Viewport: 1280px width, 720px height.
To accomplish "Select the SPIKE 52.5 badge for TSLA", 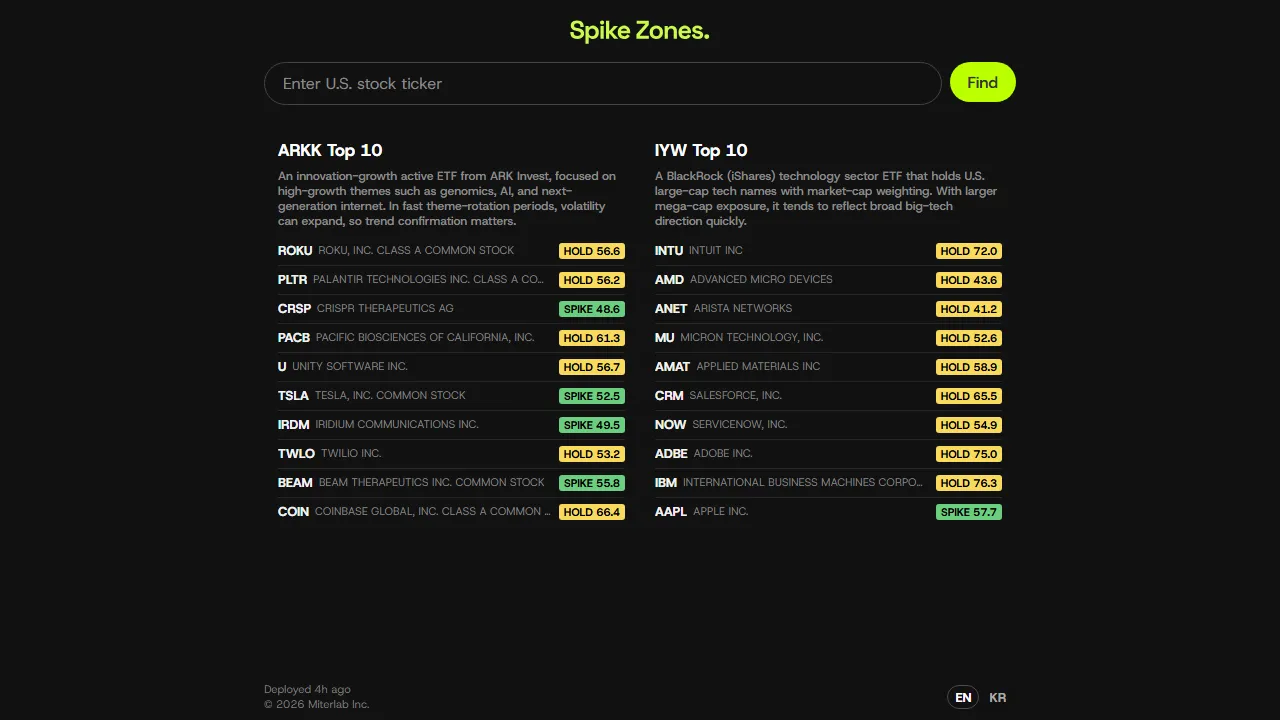I will tap(592, 396).
